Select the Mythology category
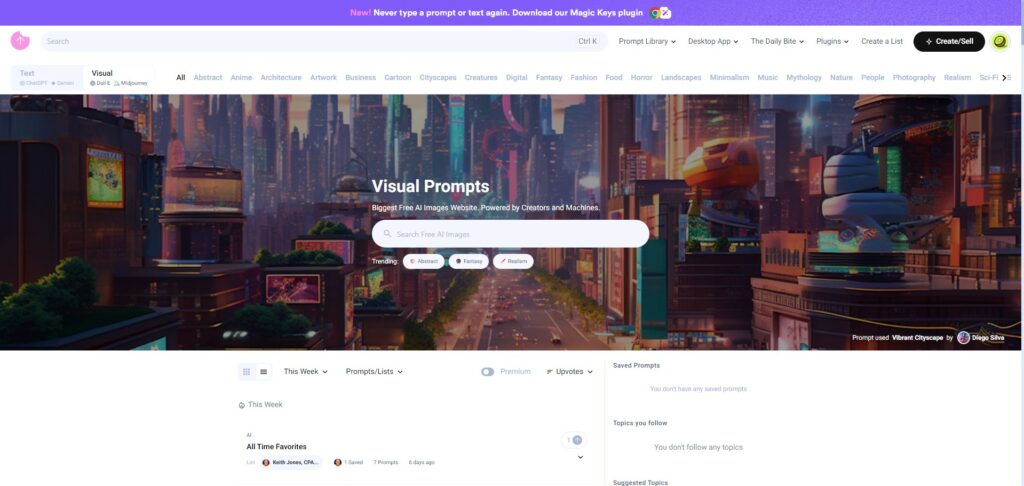This screenshot has height=486, width=1024. point(804,78)
